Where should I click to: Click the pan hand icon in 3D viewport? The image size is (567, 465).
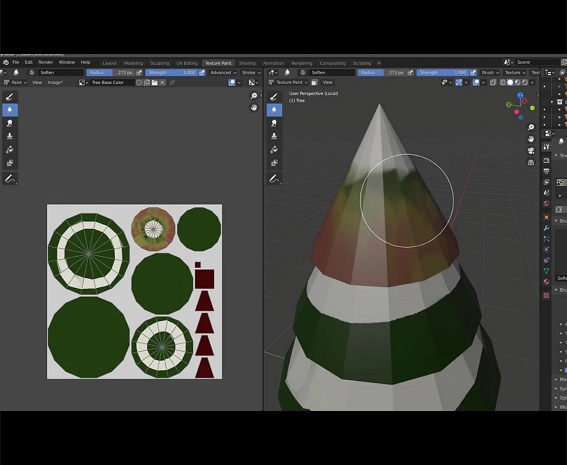(531, 139)
